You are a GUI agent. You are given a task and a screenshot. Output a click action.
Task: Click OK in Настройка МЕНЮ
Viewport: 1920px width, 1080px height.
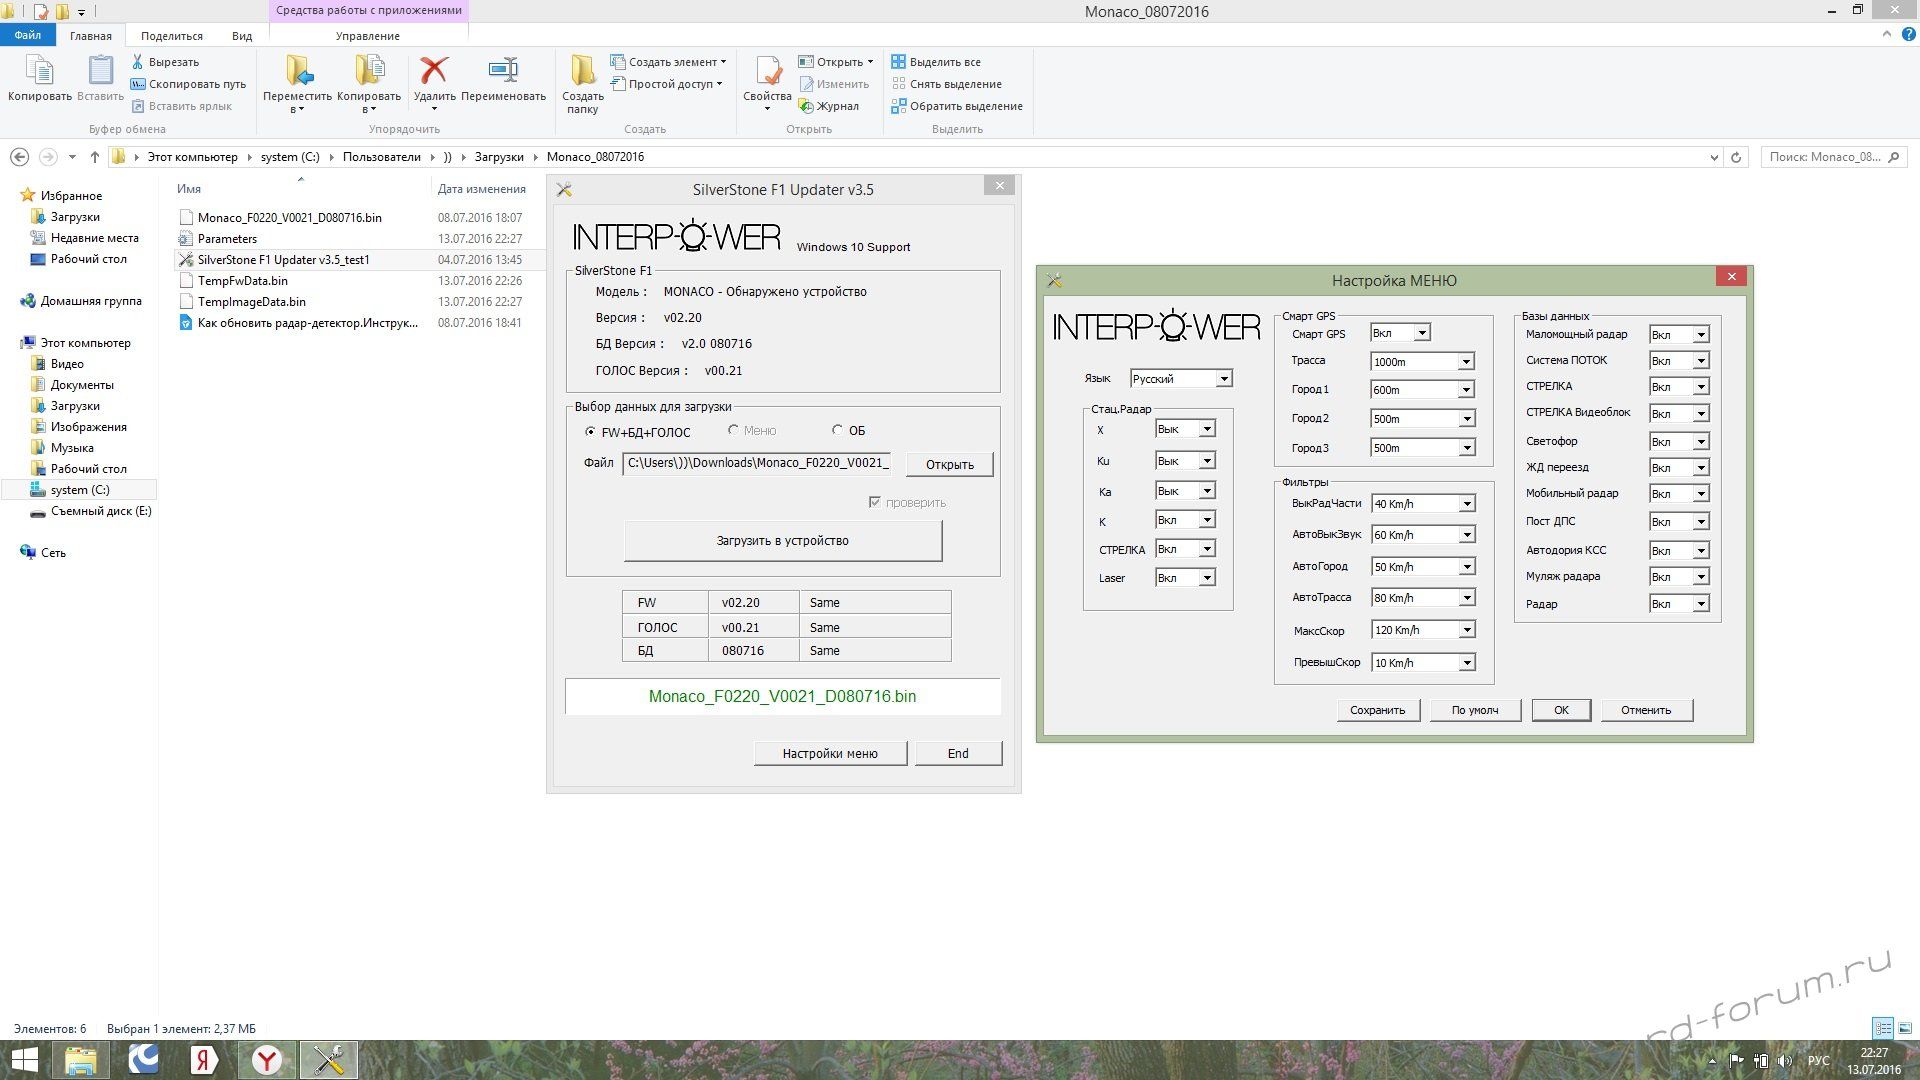tap(1561, 710)
